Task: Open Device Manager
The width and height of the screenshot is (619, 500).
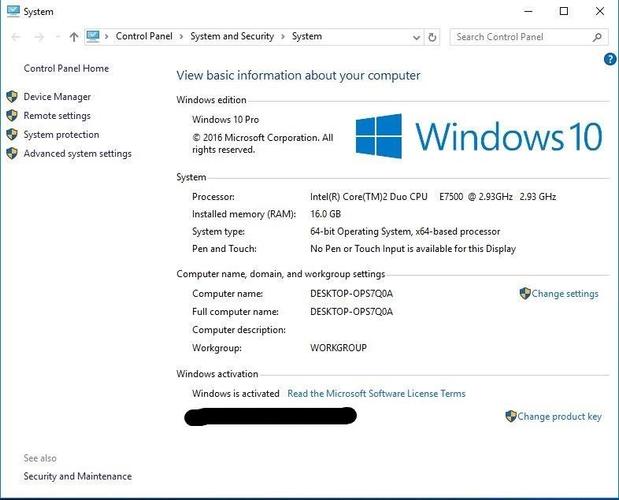Action: (57, 97)
